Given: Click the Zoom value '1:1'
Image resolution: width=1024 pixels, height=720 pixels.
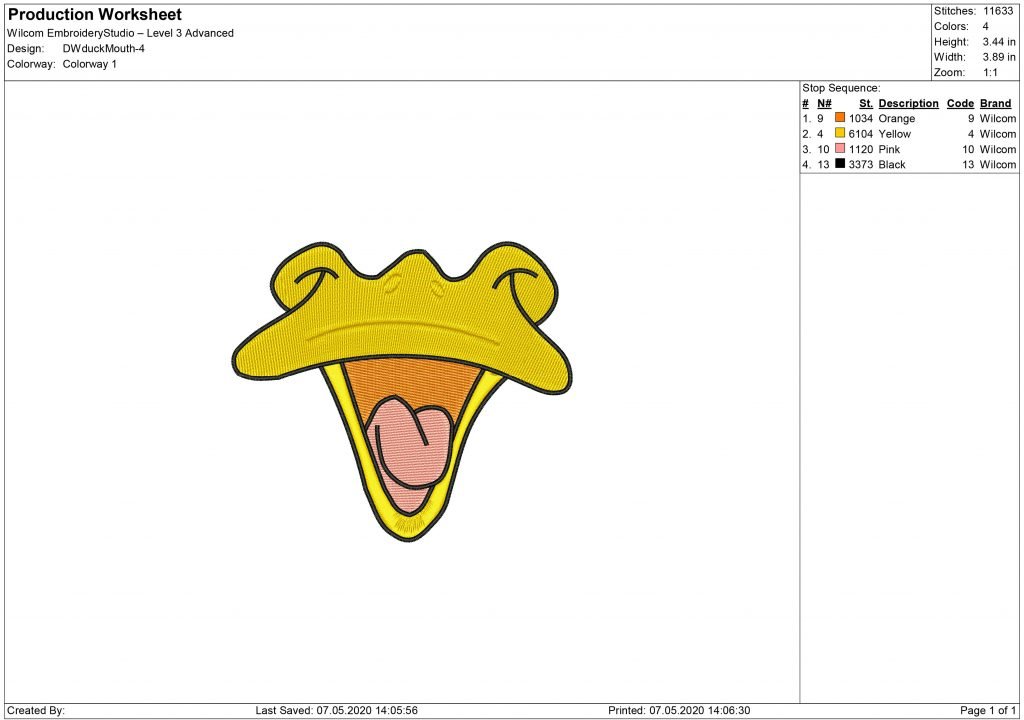Looking at the screenshot, I should pos(991,73).
